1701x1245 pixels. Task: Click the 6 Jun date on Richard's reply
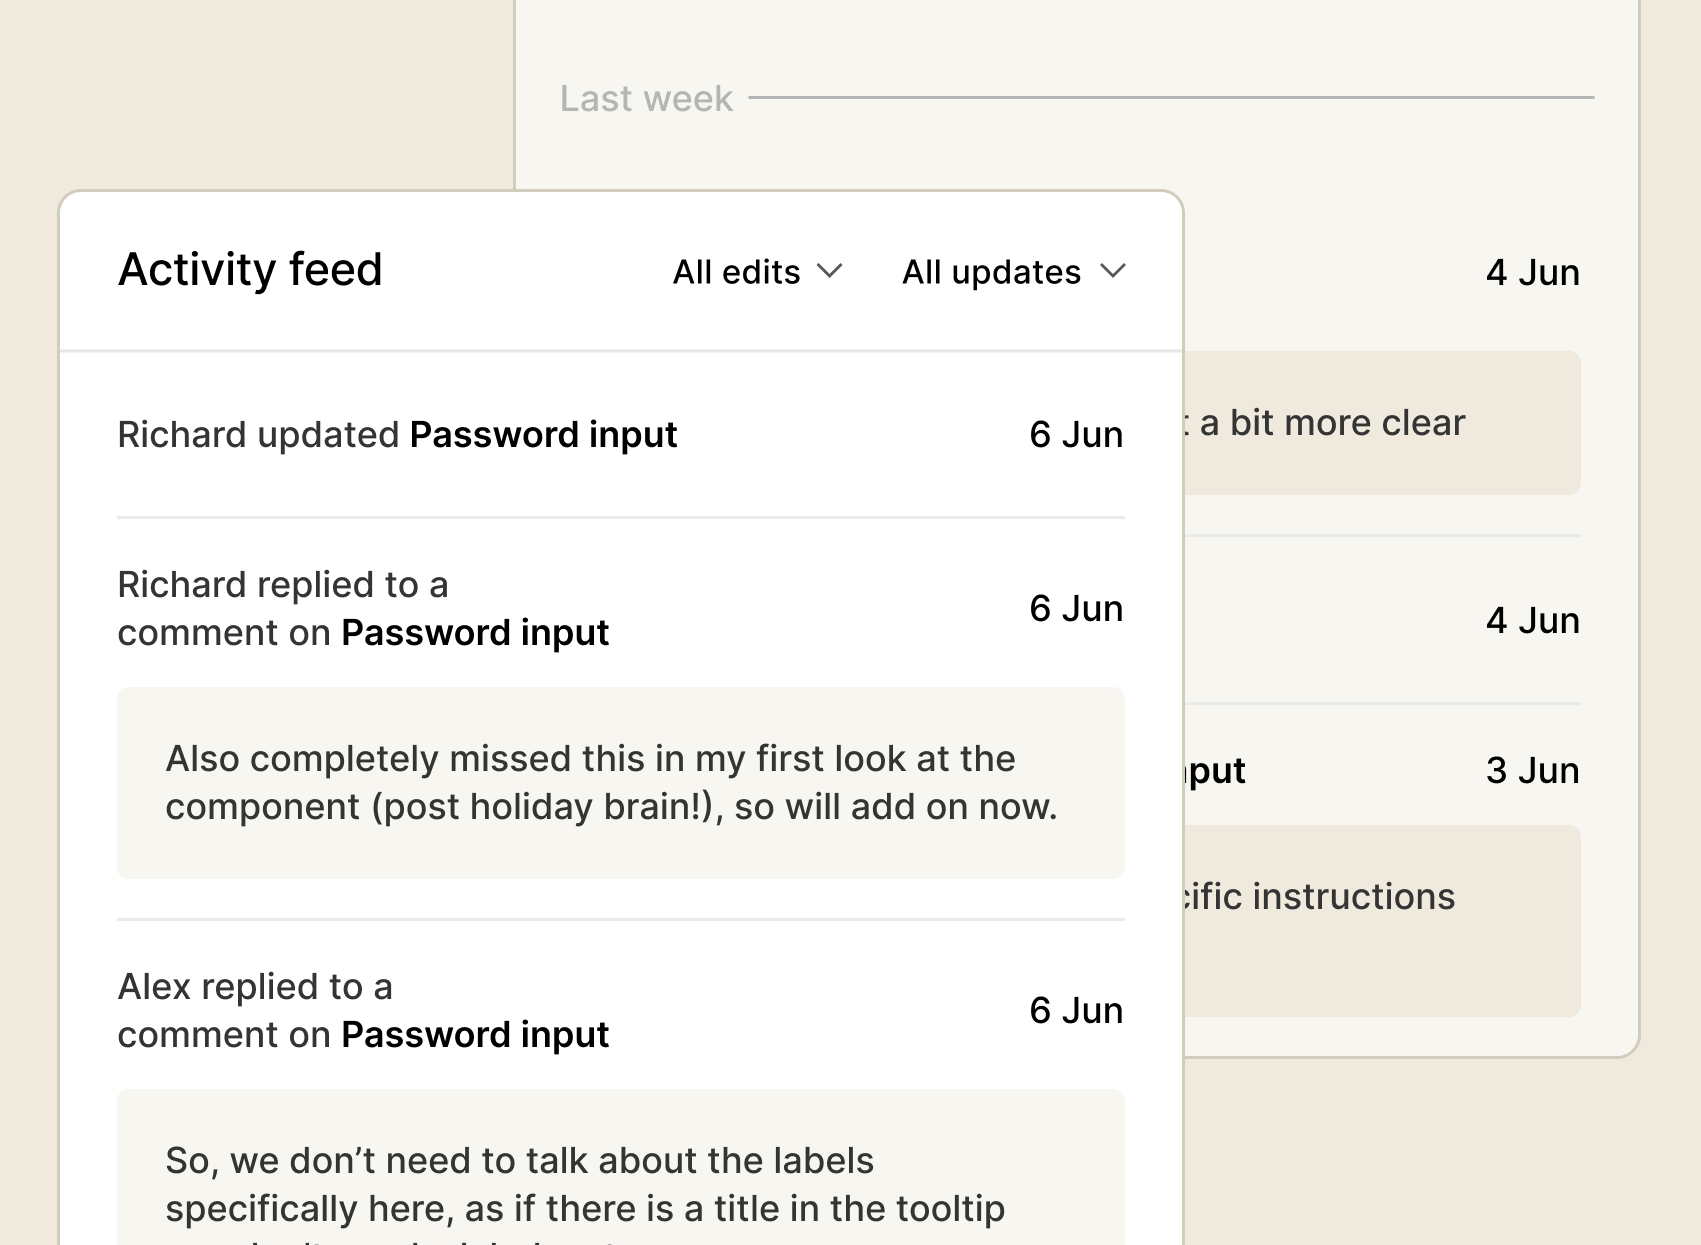pyautogui.click(x=1076, y=609)
